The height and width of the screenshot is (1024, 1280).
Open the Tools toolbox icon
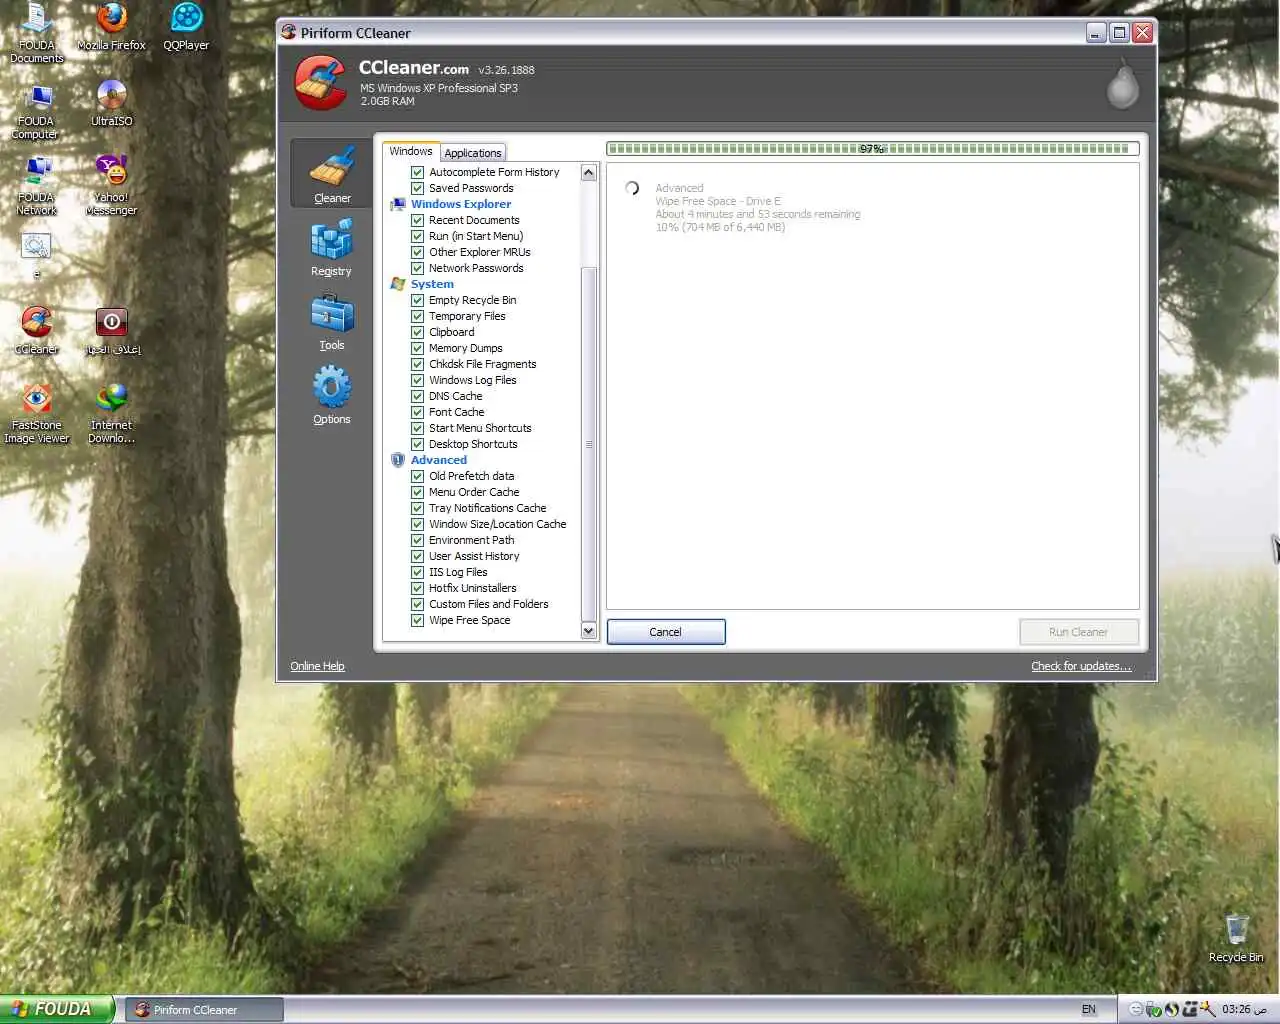(331, 314)
